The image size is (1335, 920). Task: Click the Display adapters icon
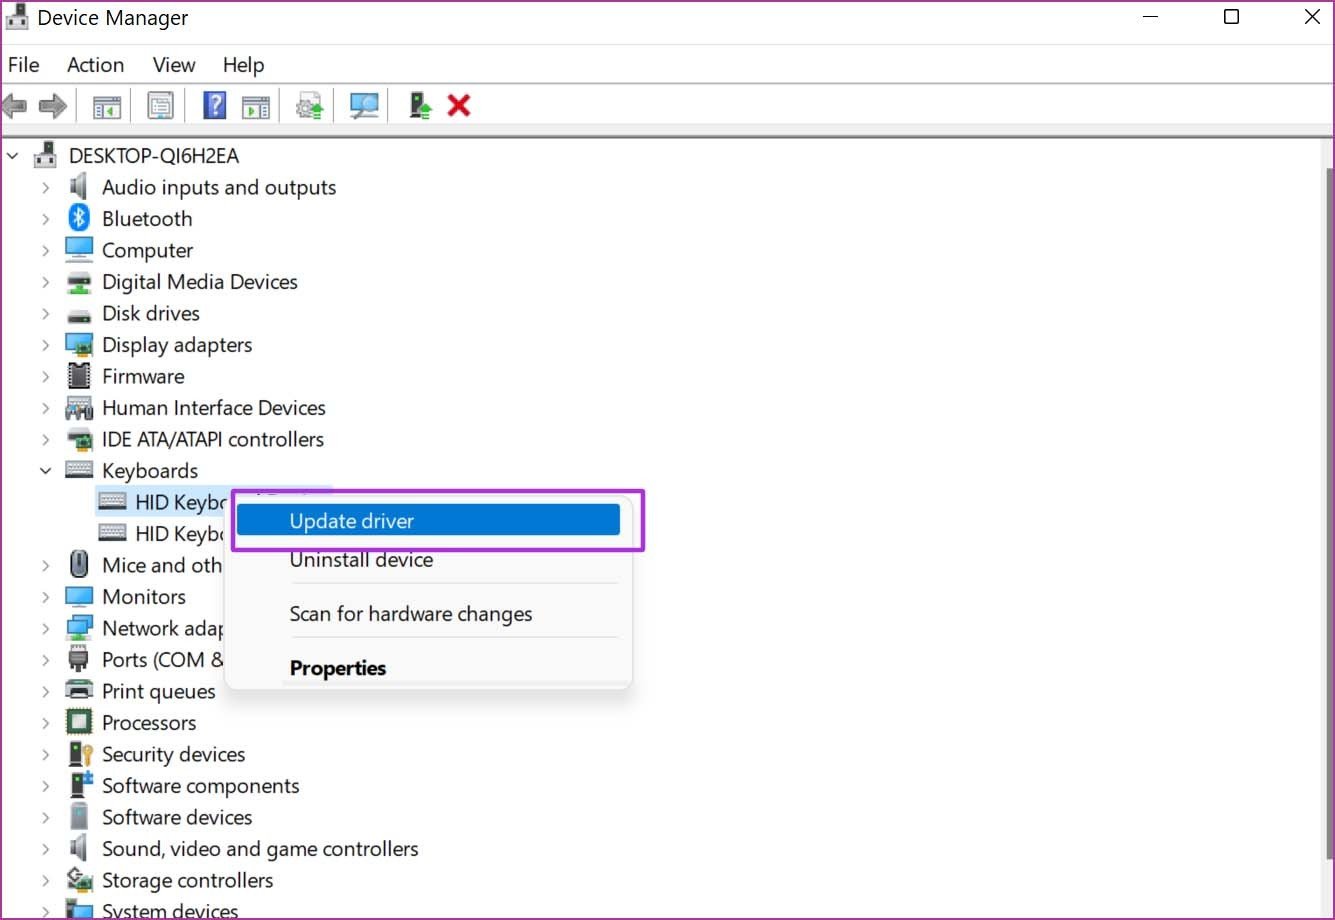(79, 345)
